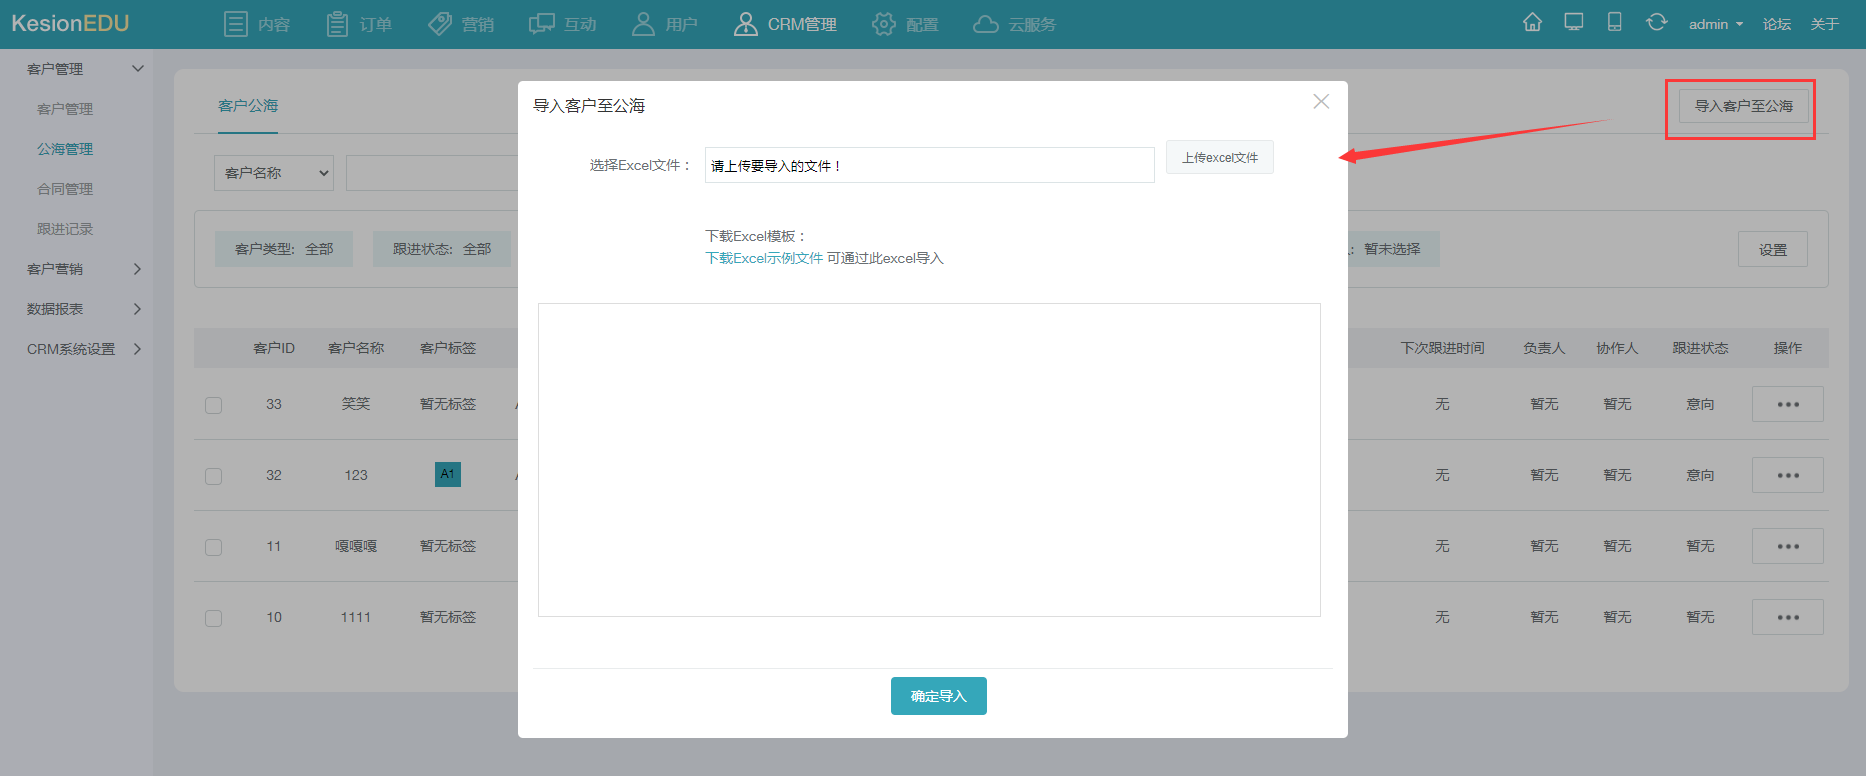Click the 设置 filter settings button
The image size is (1866, 776).
pyautogui.click(x=1773, y=249)
